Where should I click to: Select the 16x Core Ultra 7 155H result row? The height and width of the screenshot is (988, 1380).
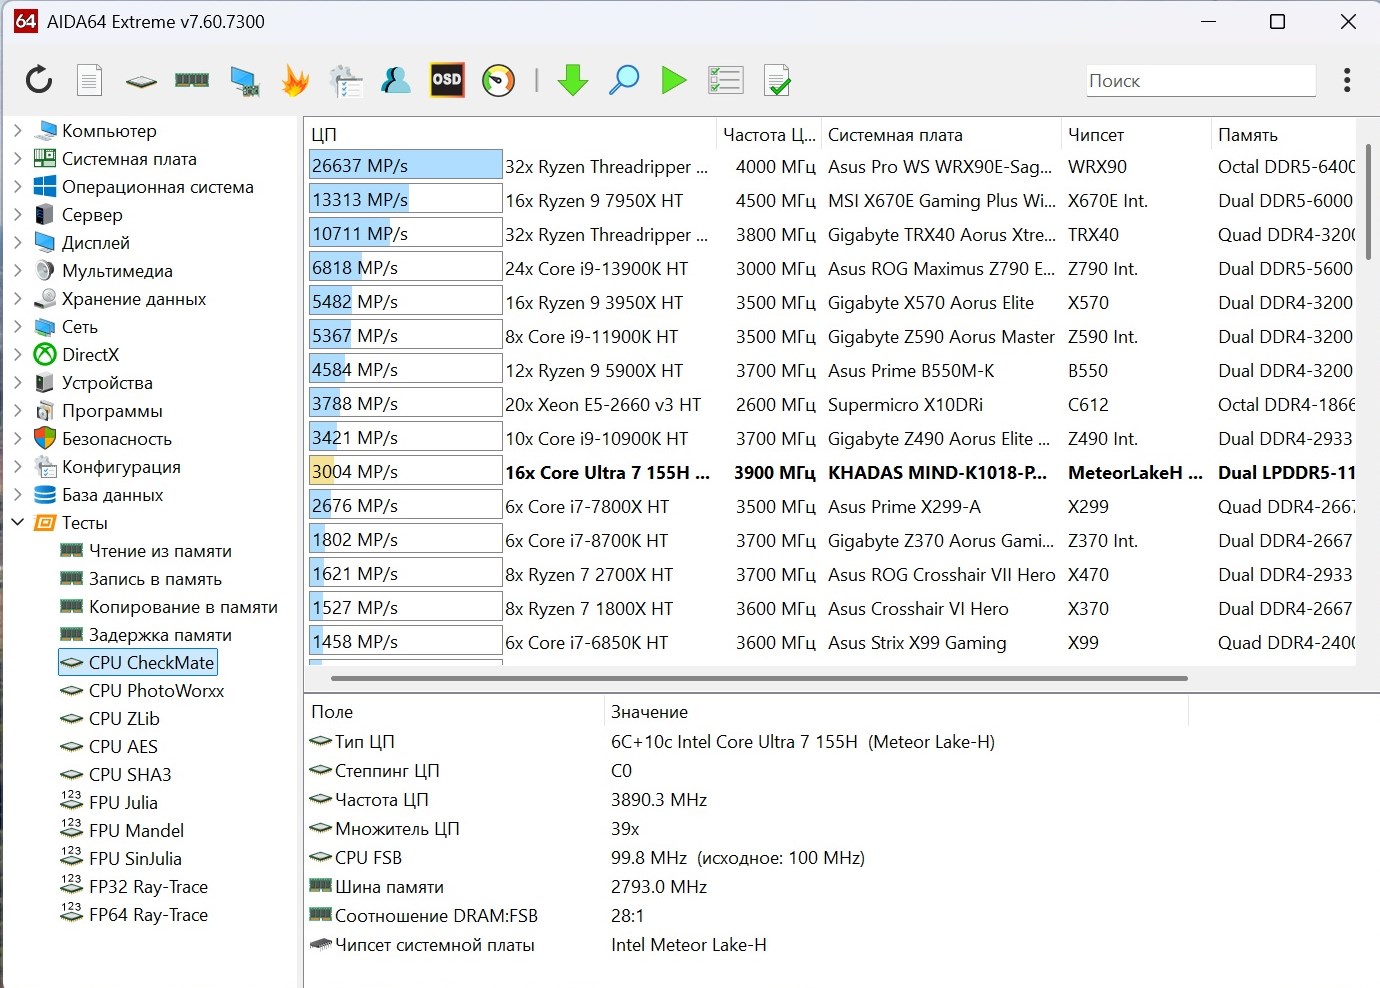coord(606,473)
